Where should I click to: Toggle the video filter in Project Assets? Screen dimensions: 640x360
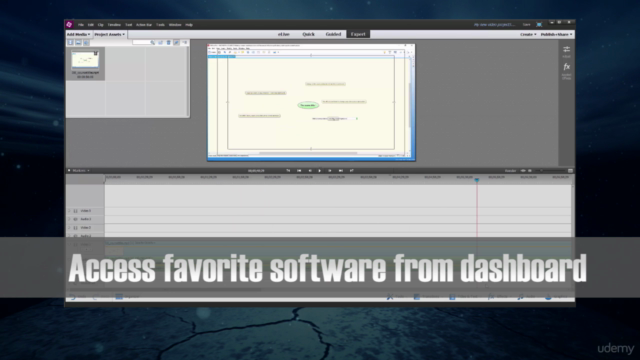[x=70, y=42]
